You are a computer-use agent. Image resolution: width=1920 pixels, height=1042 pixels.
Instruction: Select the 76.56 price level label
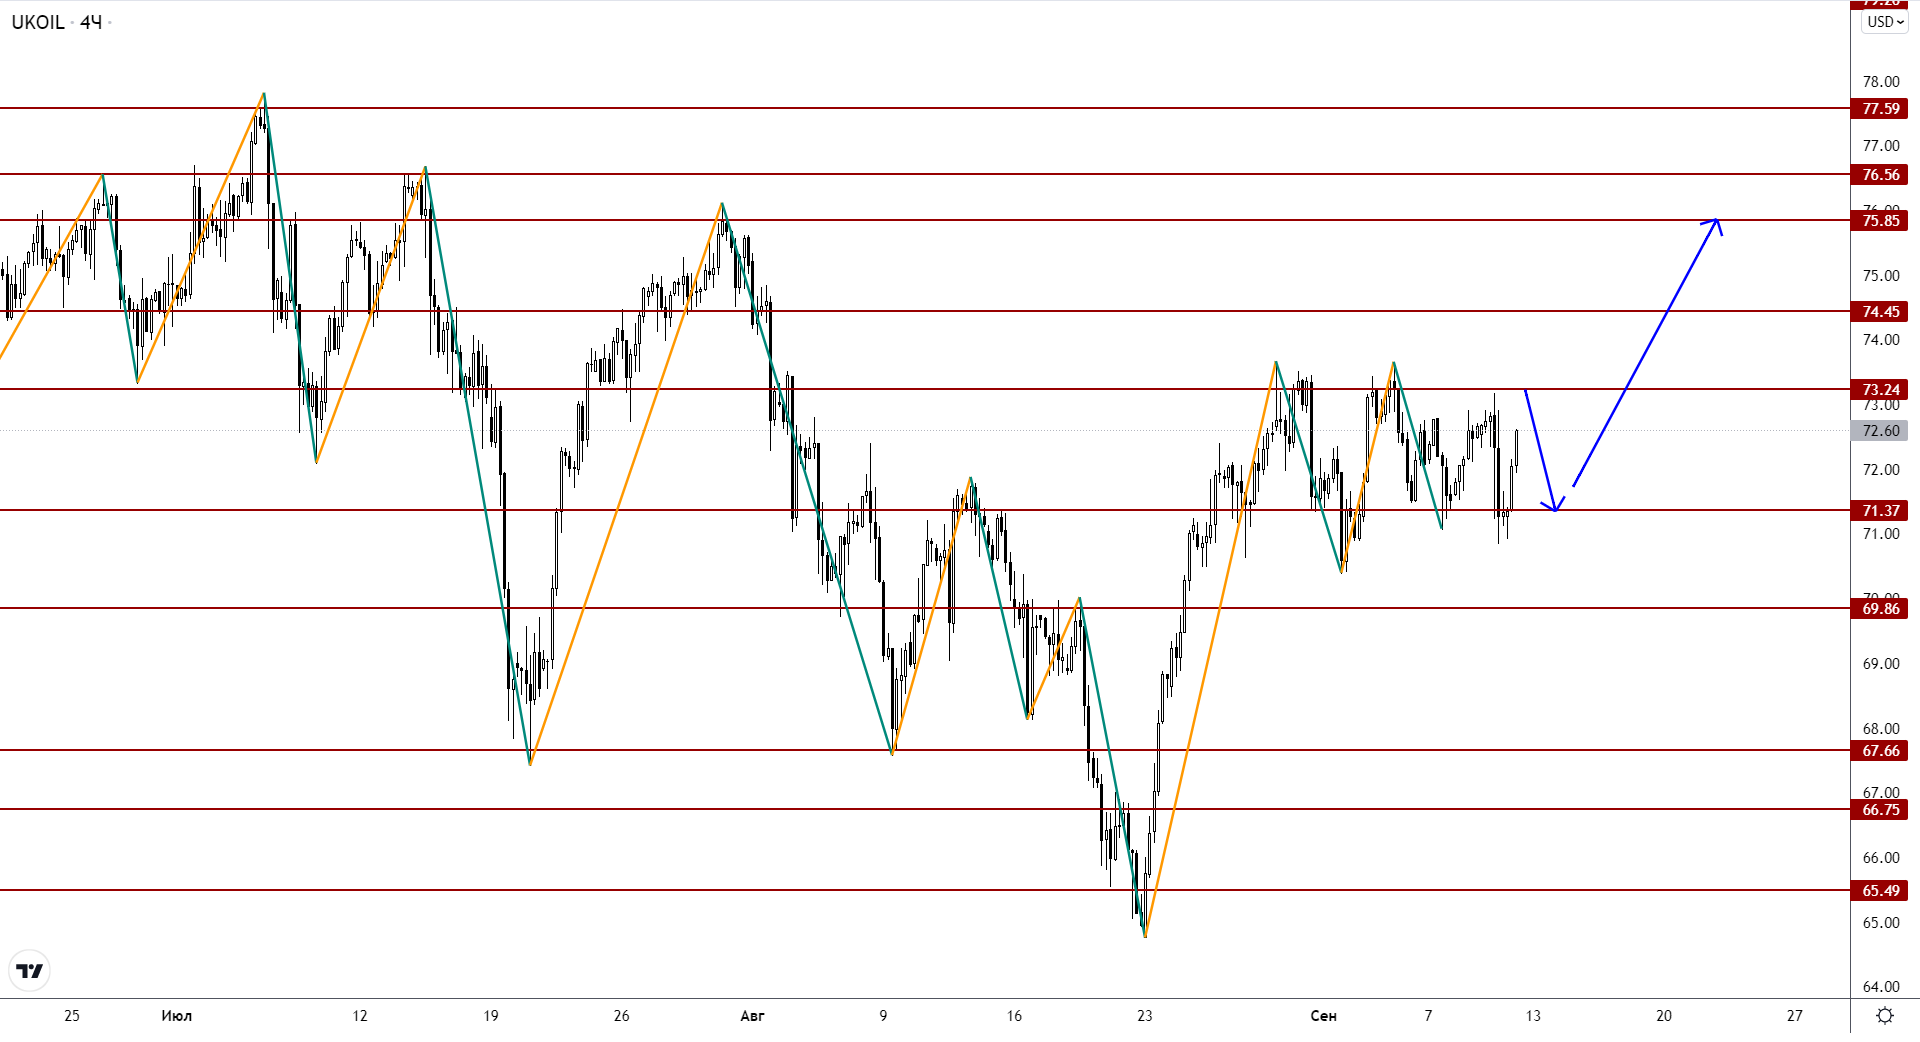point(1880,175)
